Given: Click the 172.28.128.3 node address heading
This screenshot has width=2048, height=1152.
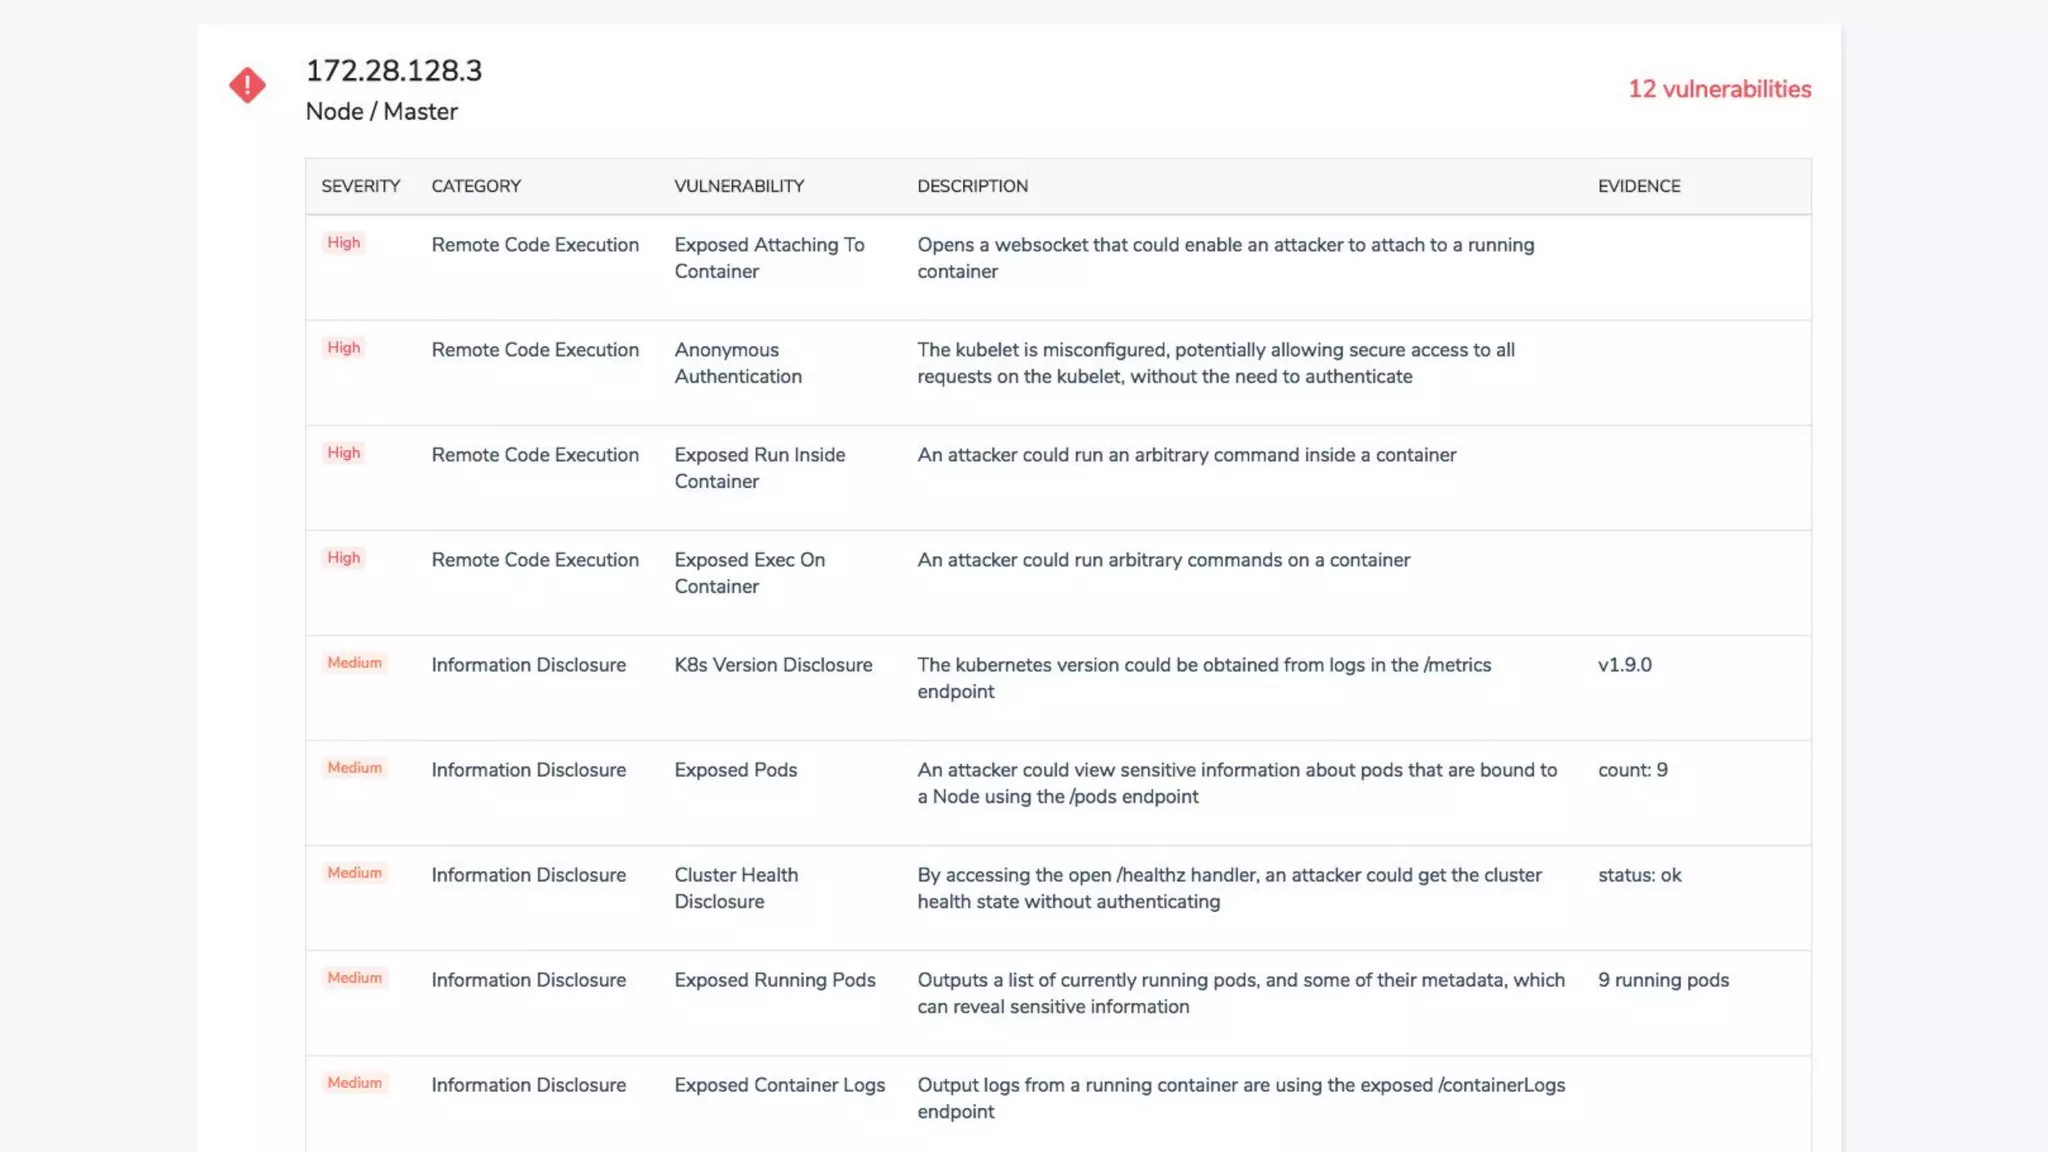Looking at the screenshot, I should (393, 71).
